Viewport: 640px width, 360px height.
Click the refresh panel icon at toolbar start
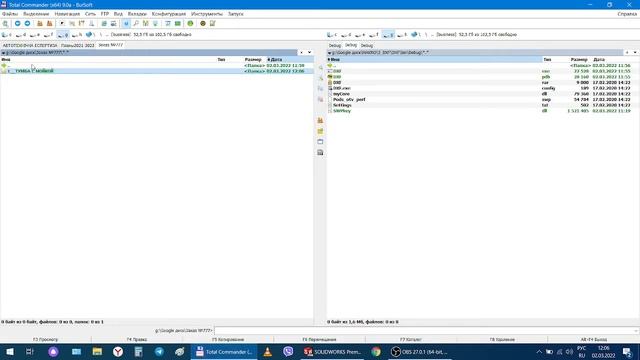coord(5,24)
